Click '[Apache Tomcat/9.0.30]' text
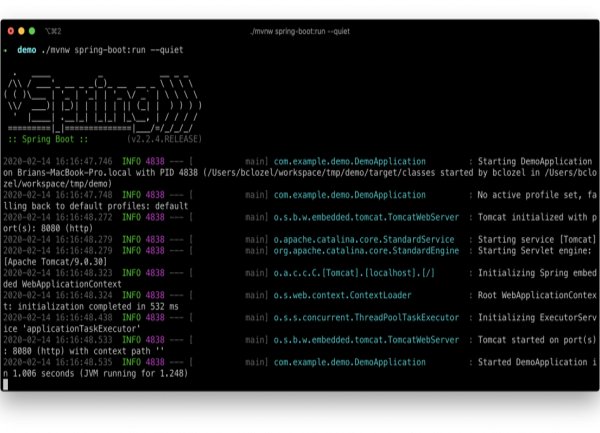This screenshot has height=433, width=600. 55,262
